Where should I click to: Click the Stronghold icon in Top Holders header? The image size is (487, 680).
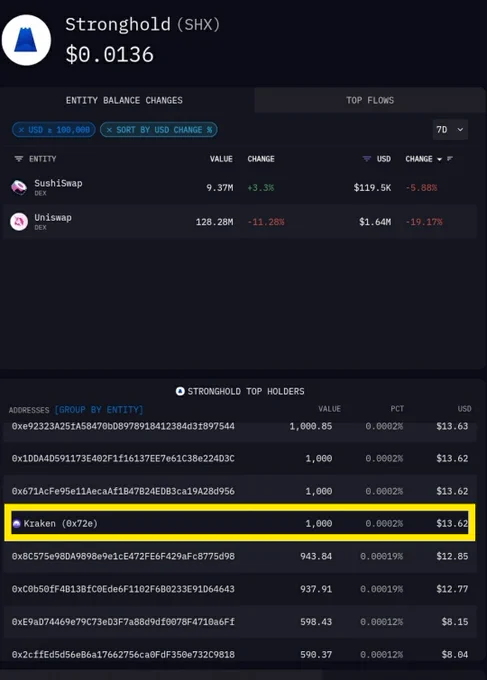[180, 391]
